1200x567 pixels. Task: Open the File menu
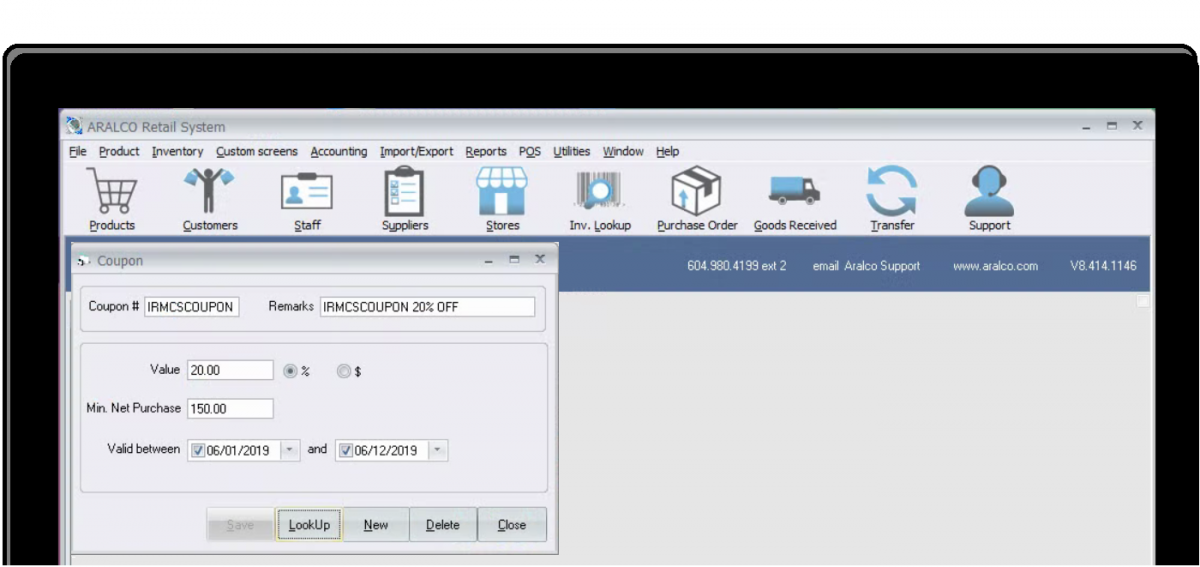78,151
